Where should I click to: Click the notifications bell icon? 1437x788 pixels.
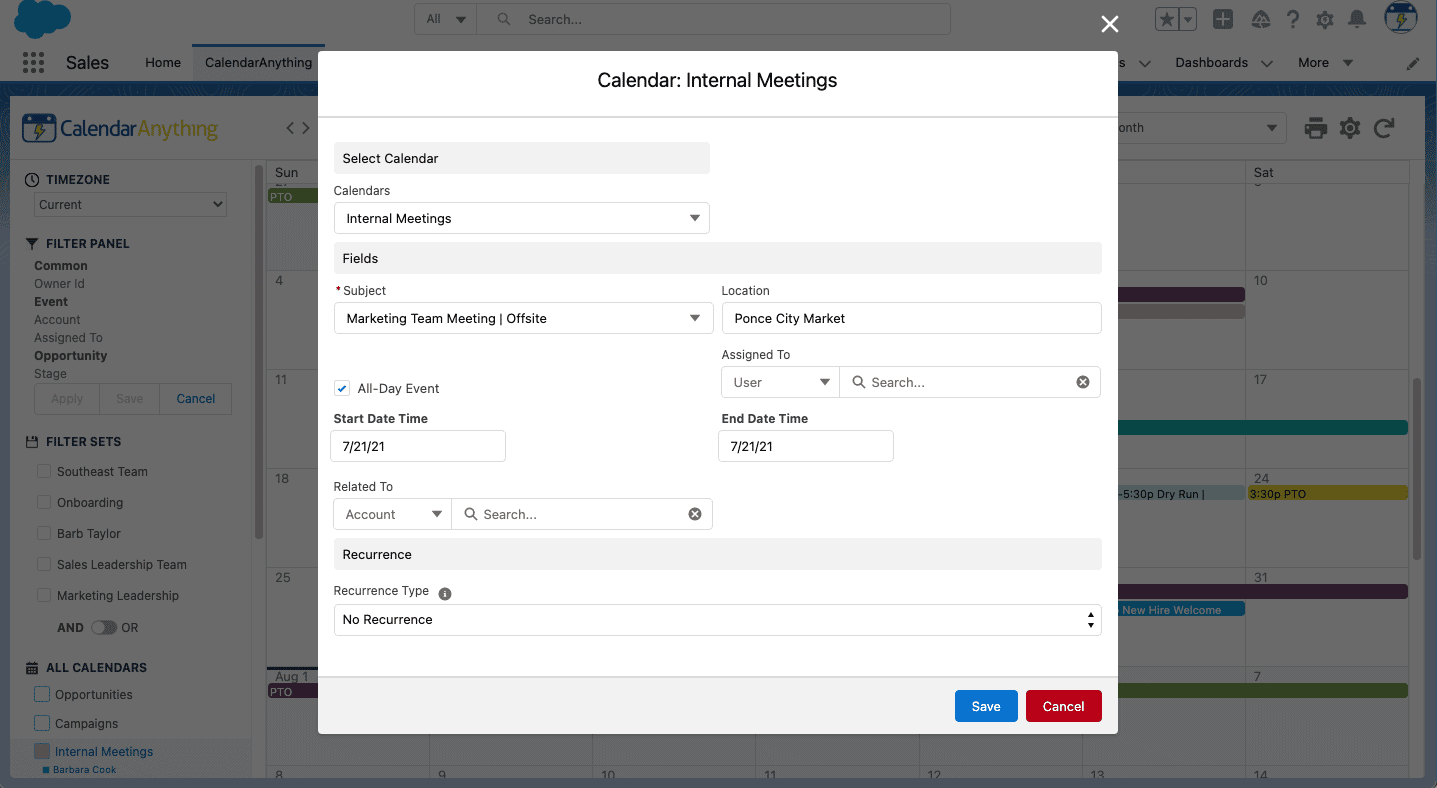tap(1357, 20)
